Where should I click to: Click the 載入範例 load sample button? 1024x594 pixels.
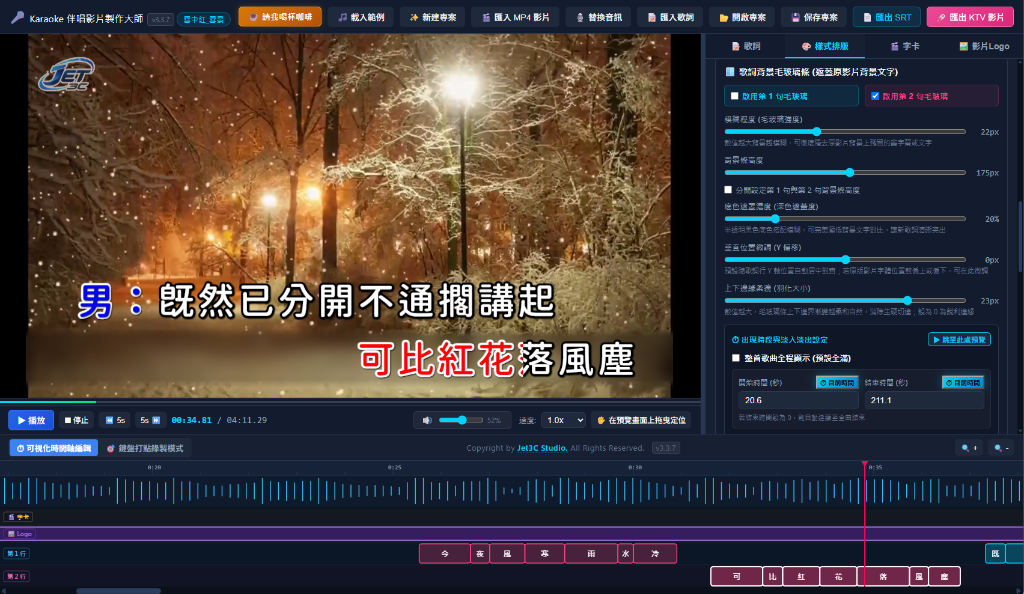[x=360, y=17]
